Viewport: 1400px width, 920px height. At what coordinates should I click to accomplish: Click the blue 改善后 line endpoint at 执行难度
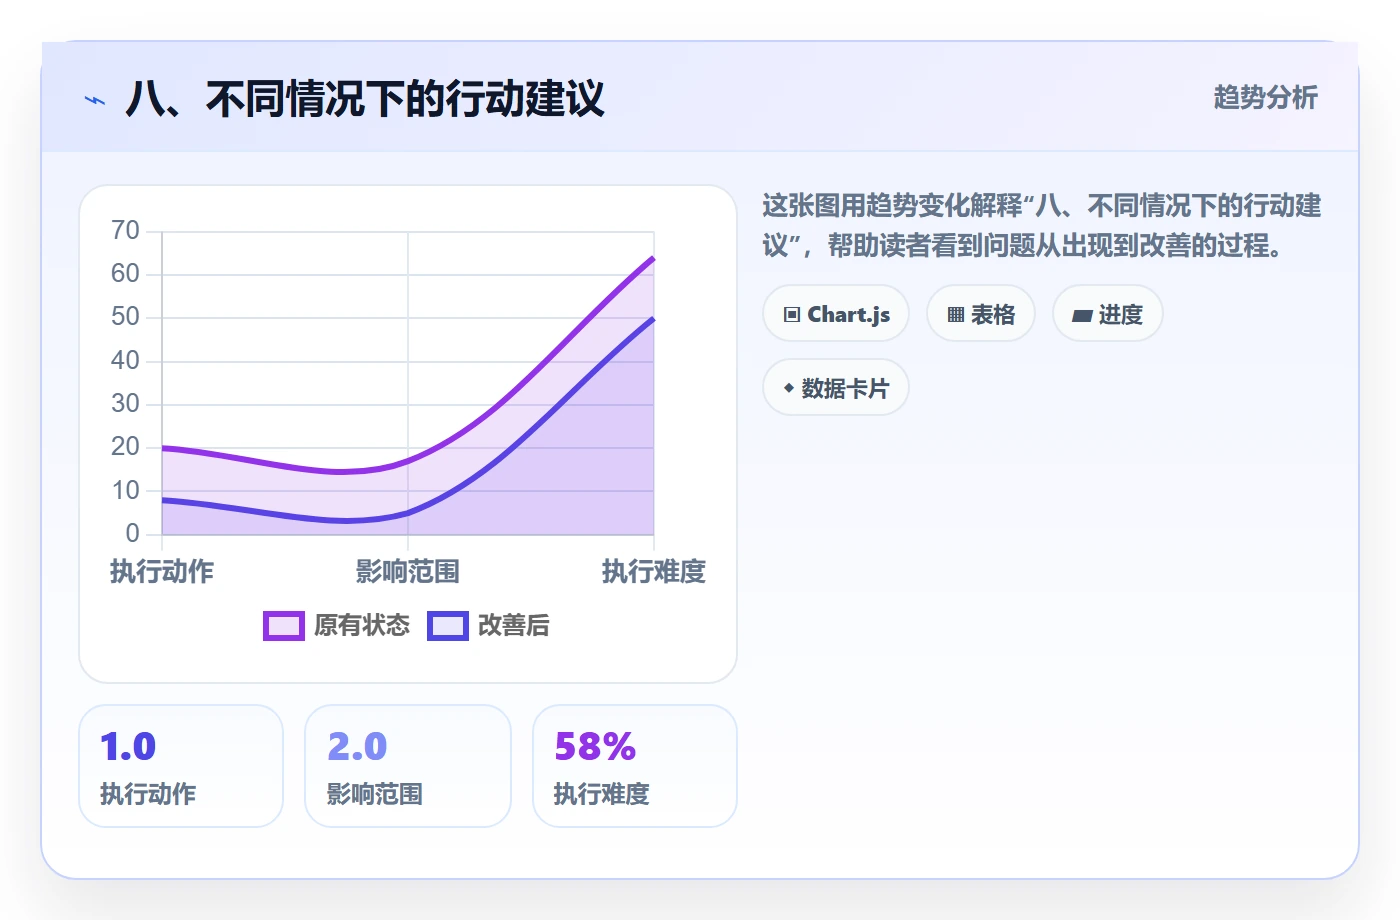tap(654, 318)
